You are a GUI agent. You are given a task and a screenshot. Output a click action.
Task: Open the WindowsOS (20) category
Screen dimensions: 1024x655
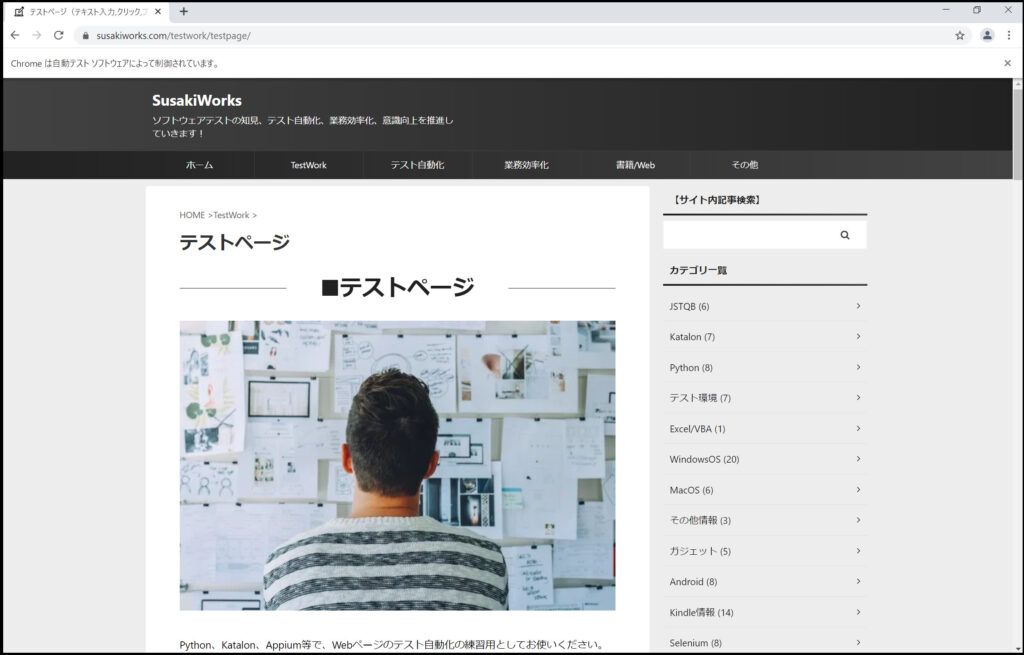(765, 459)
